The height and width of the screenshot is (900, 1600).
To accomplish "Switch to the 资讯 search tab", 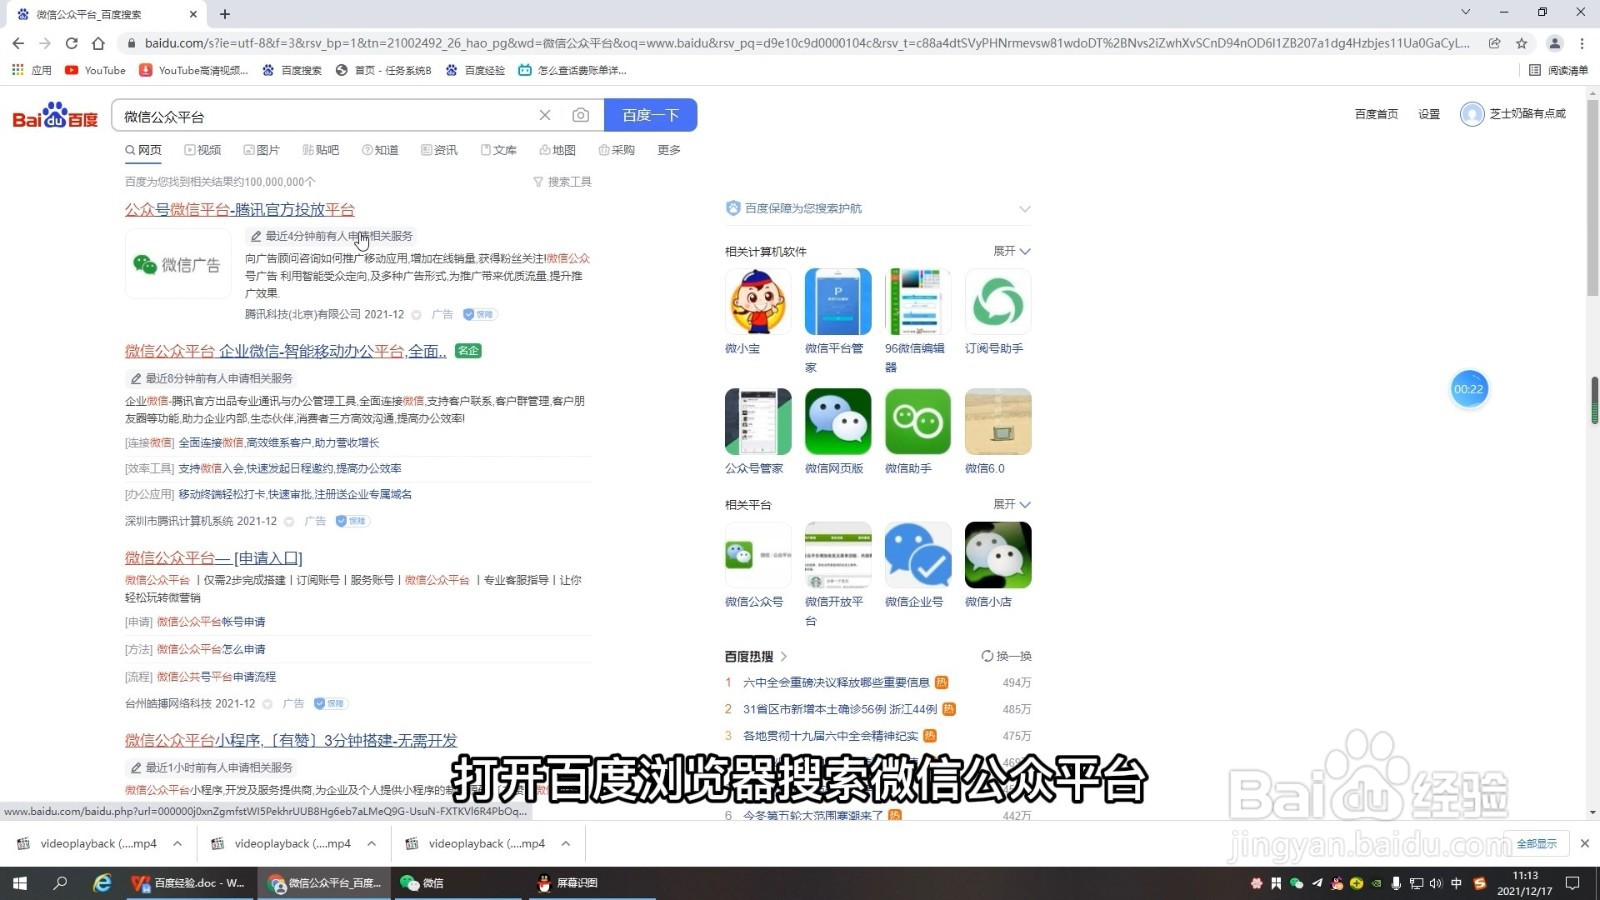I will [439, 150].
